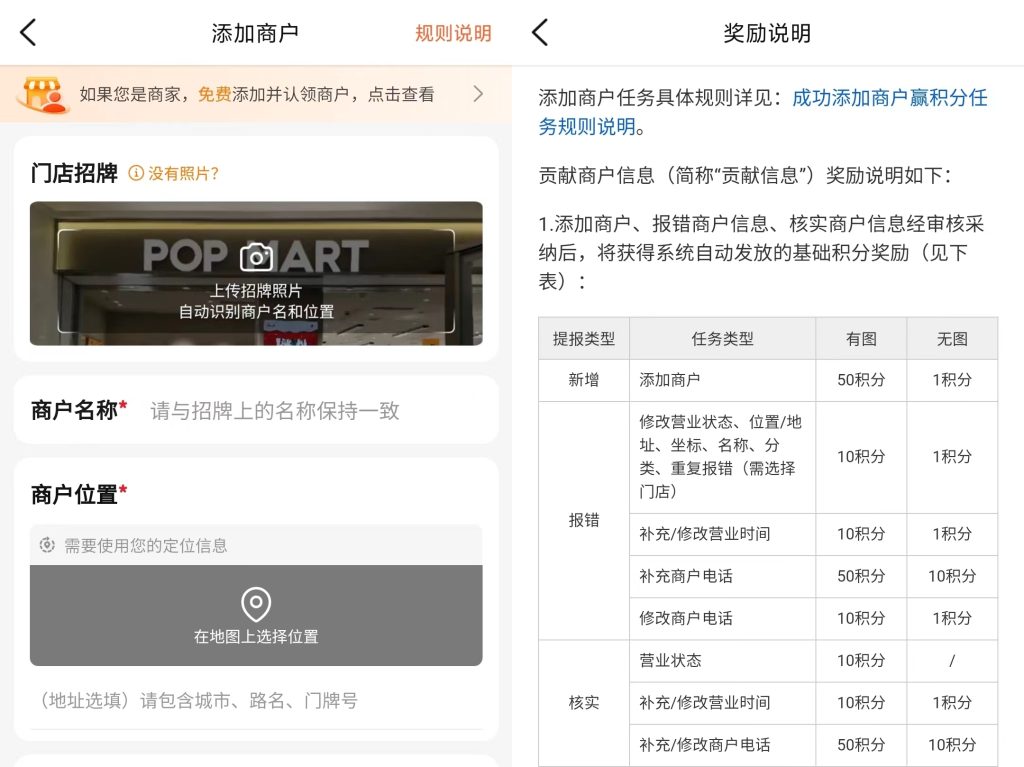Tap the 上传招牌照片 upload text
The height and width of the screenshot is (767, 1024).
click(x=256, y=291)
